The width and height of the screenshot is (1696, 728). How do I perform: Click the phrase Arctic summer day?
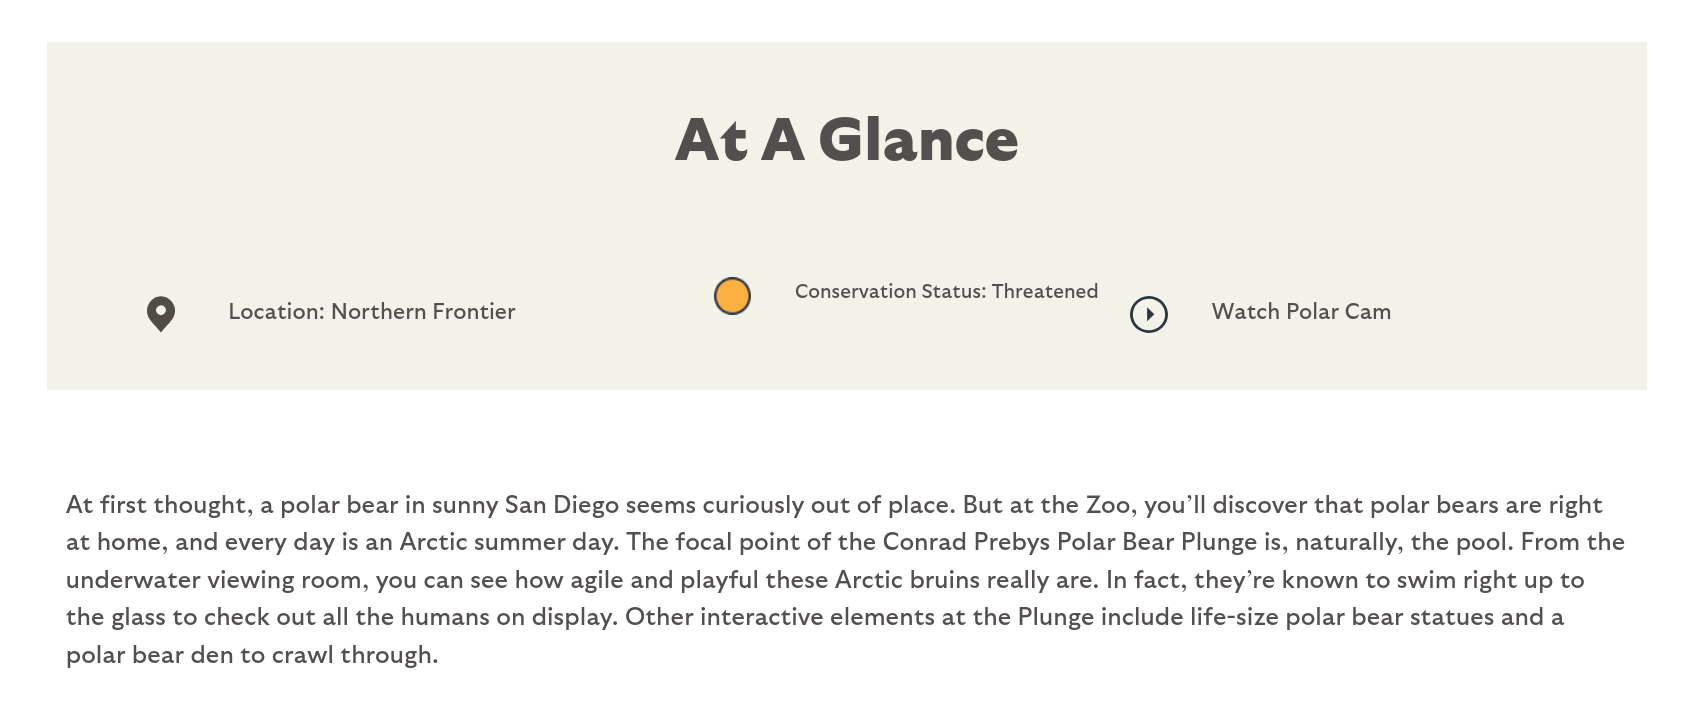(x=507, y=542)
